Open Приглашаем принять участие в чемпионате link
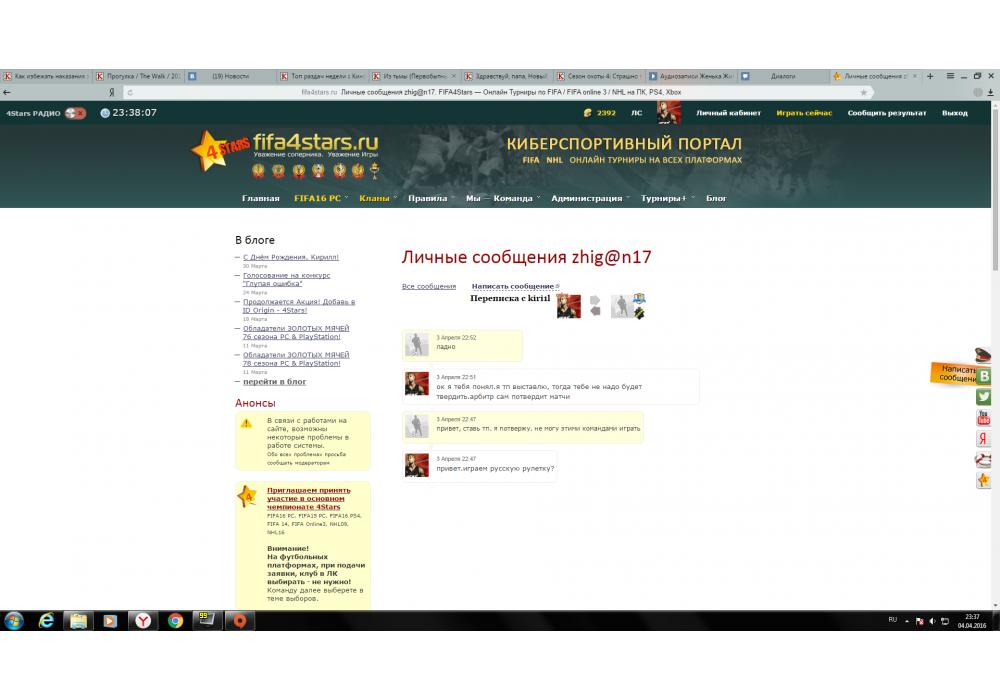The image size is (1000, 700). coord(309,499)
